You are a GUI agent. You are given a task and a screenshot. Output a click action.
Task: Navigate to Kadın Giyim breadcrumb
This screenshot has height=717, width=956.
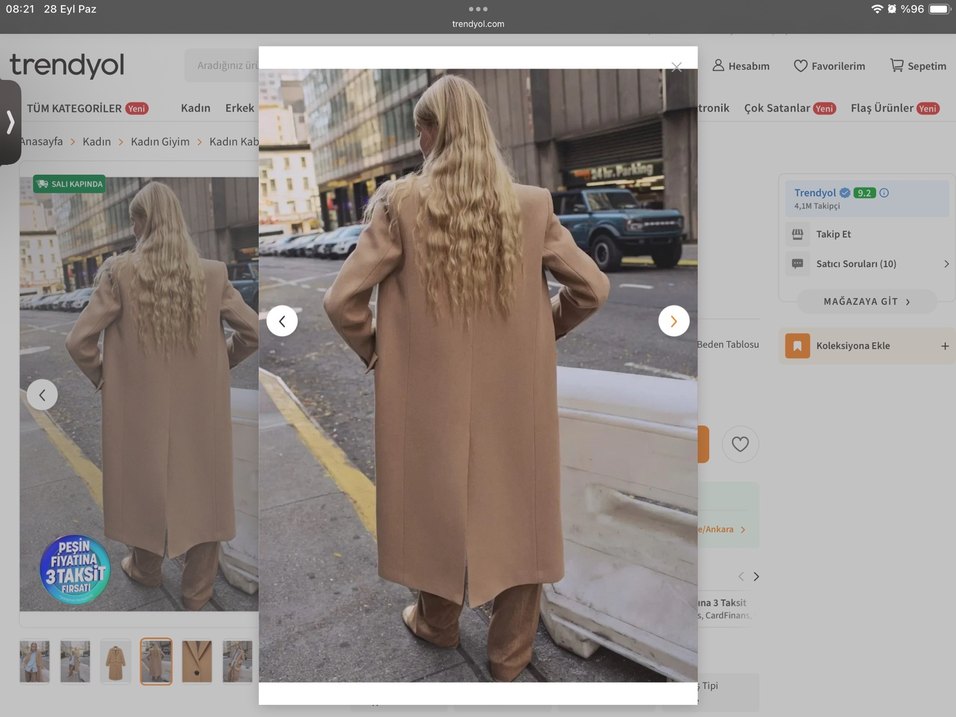pos(163,142)
